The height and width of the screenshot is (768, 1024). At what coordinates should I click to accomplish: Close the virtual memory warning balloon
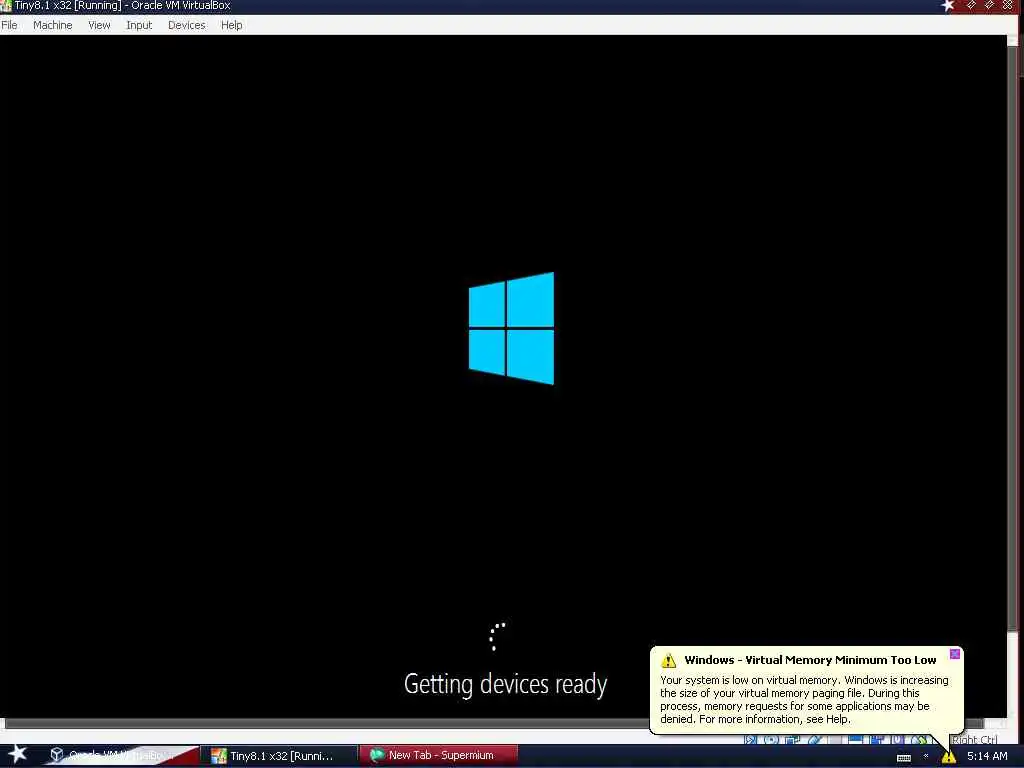pos(955,654)
